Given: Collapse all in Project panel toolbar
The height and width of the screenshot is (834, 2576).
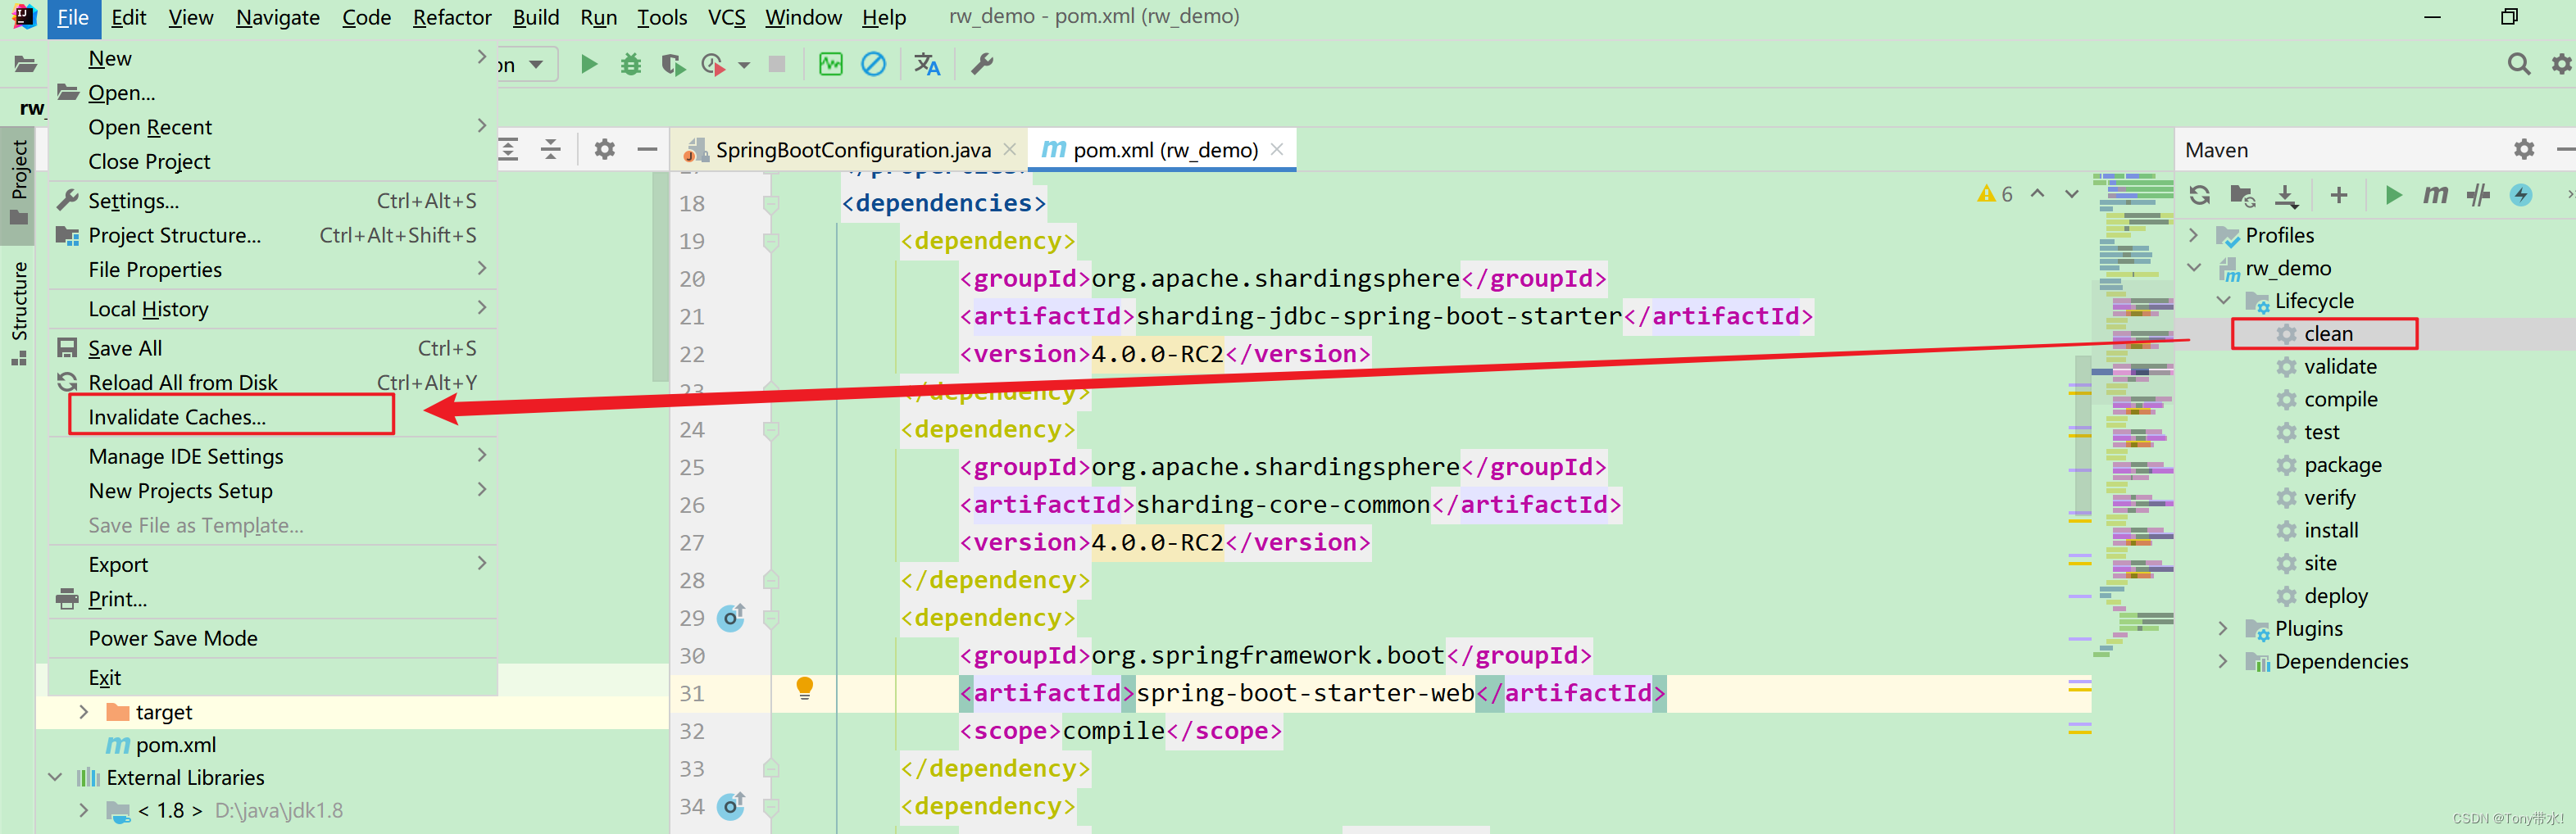Looking at the screenshot, I should 551,150.
